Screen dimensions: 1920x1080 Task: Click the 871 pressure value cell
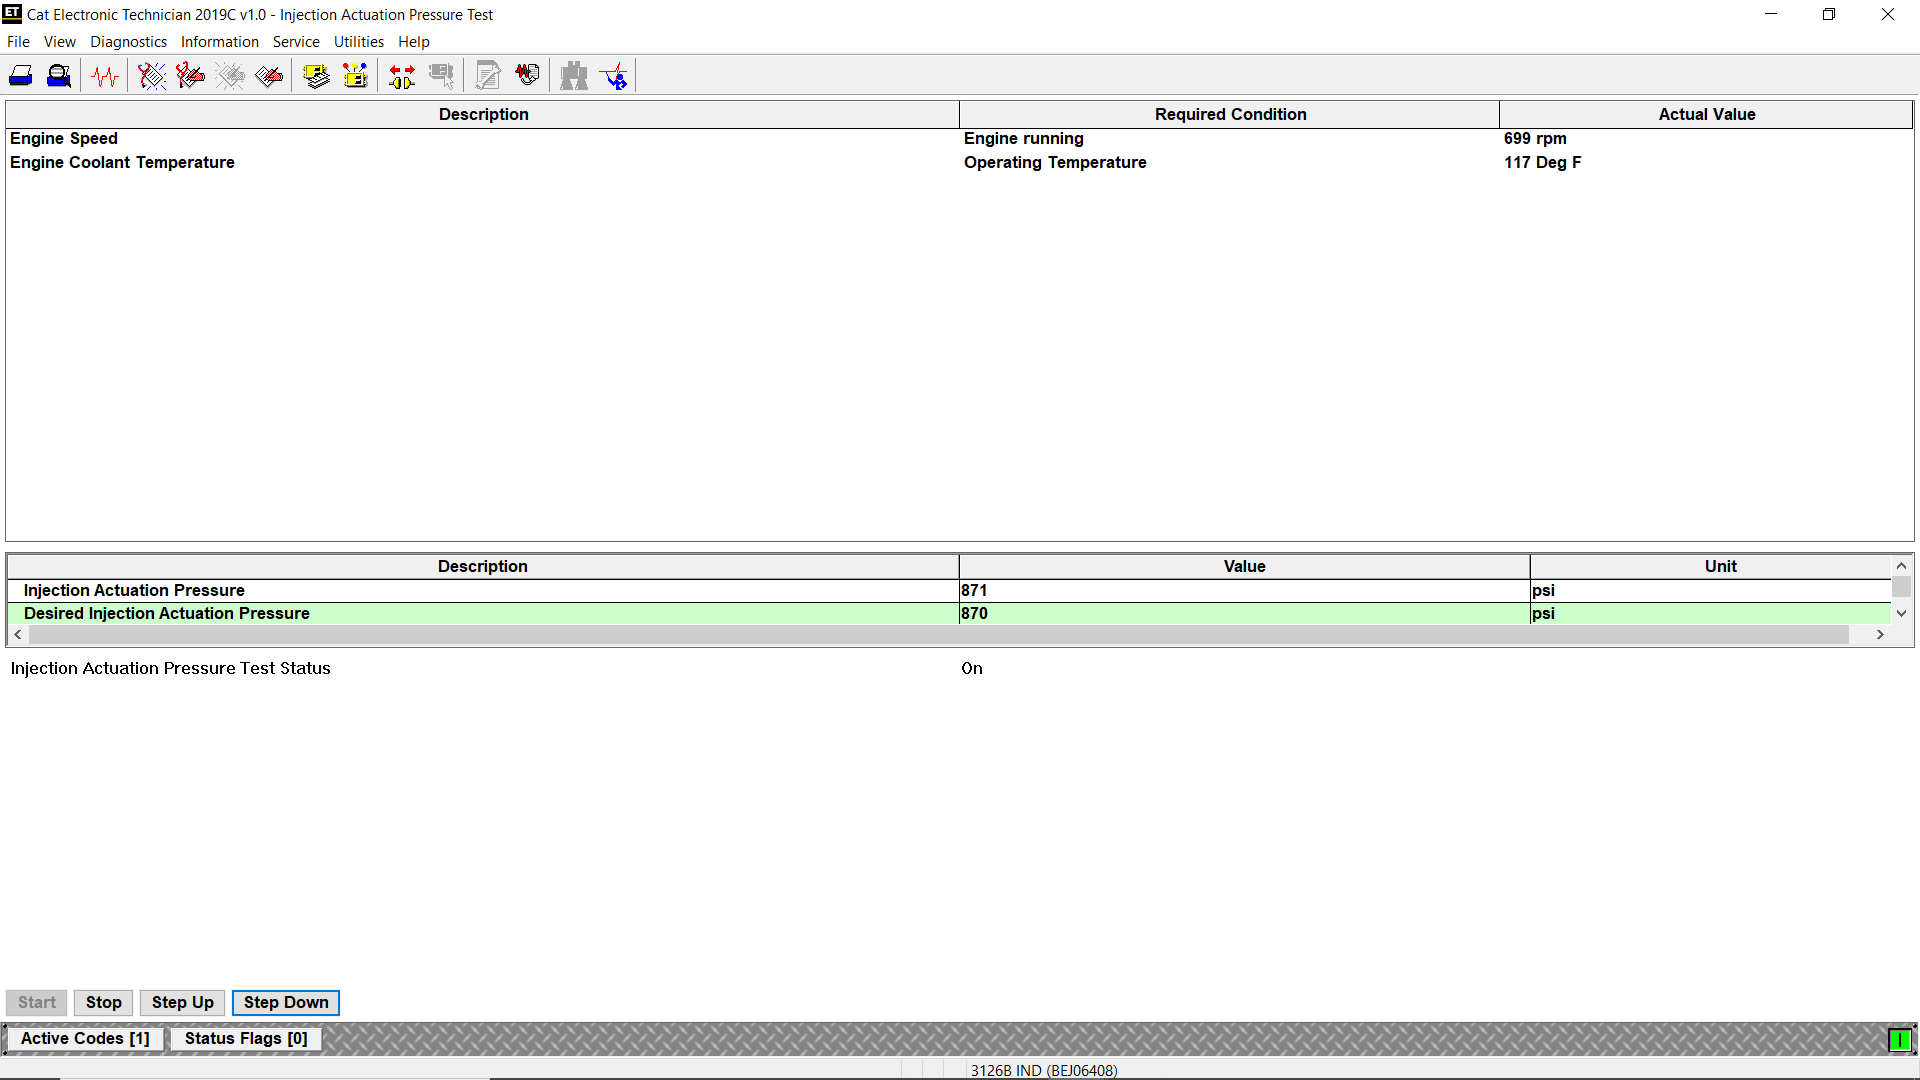pos(1244,591)
